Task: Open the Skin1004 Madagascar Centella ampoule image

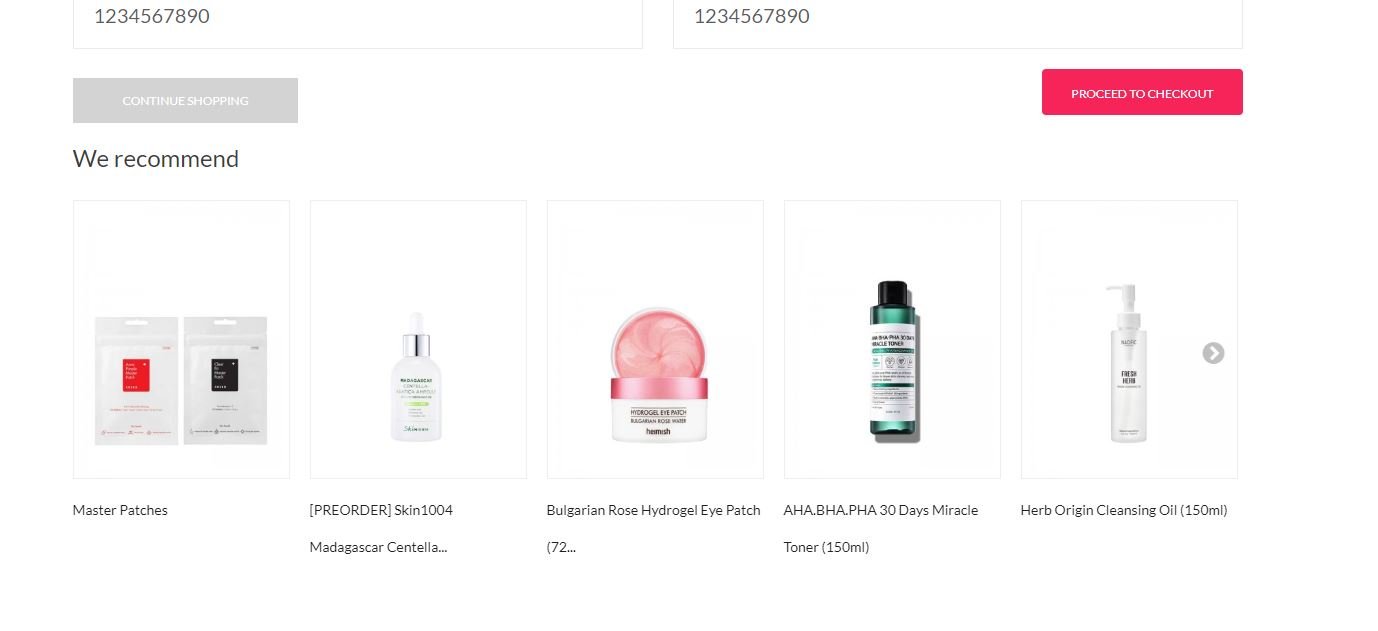Action: tap(418, 339)
